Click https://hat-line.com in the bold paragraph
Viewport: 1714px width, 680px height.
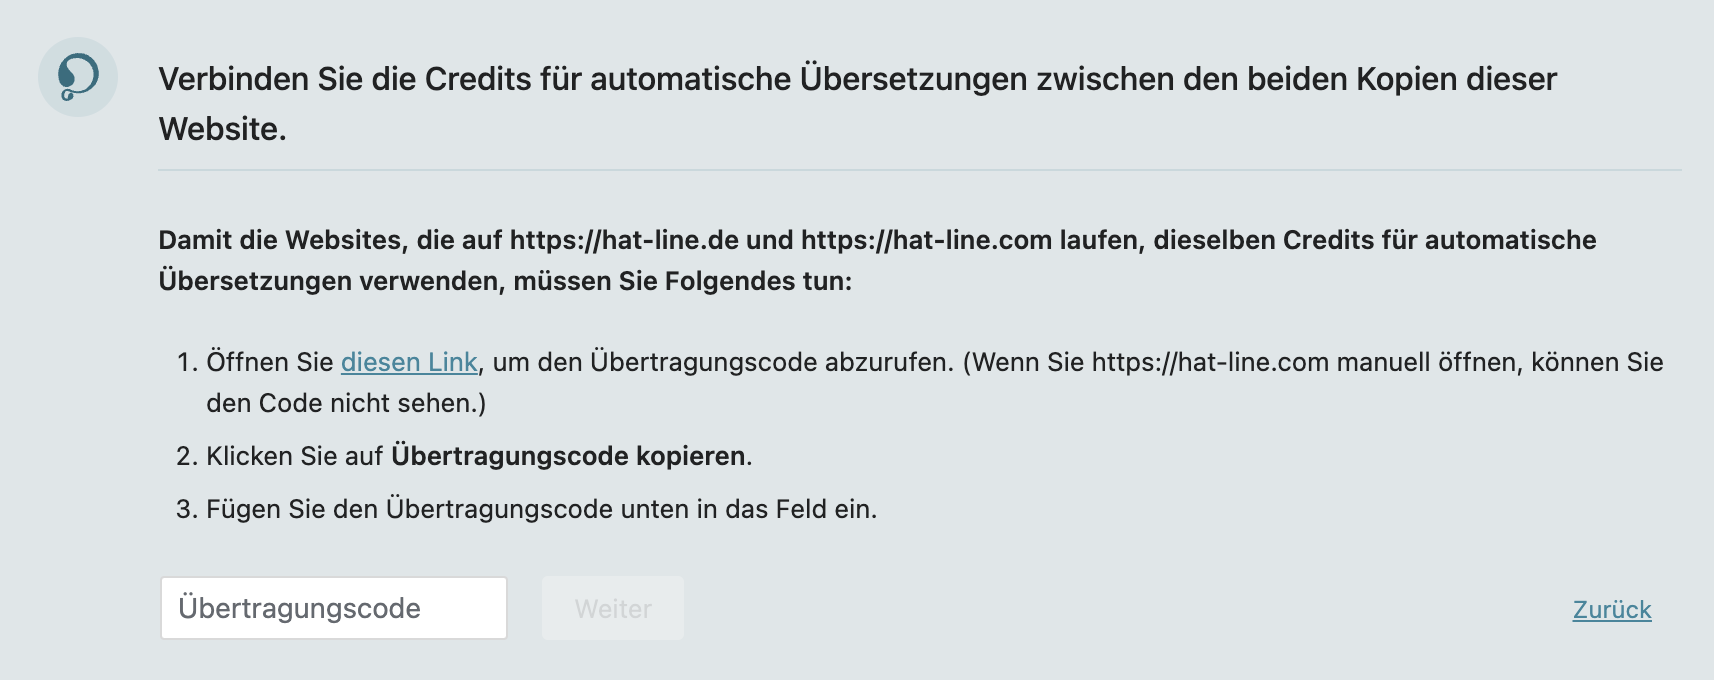coord(926,240)
